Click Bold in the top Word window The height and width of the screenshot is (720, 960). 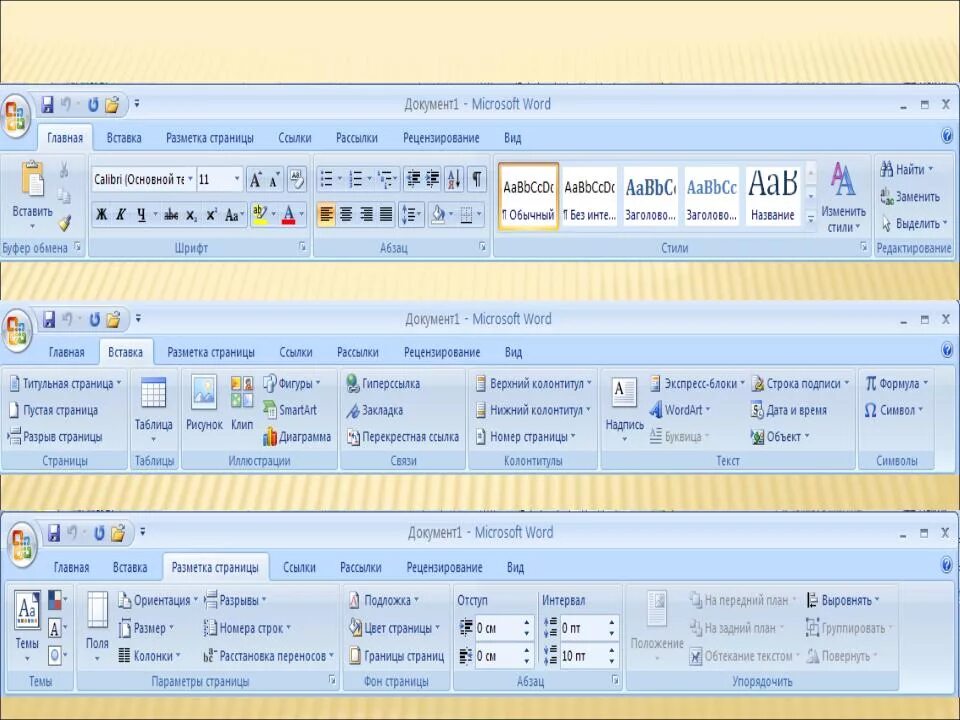[x=102, y=214]
